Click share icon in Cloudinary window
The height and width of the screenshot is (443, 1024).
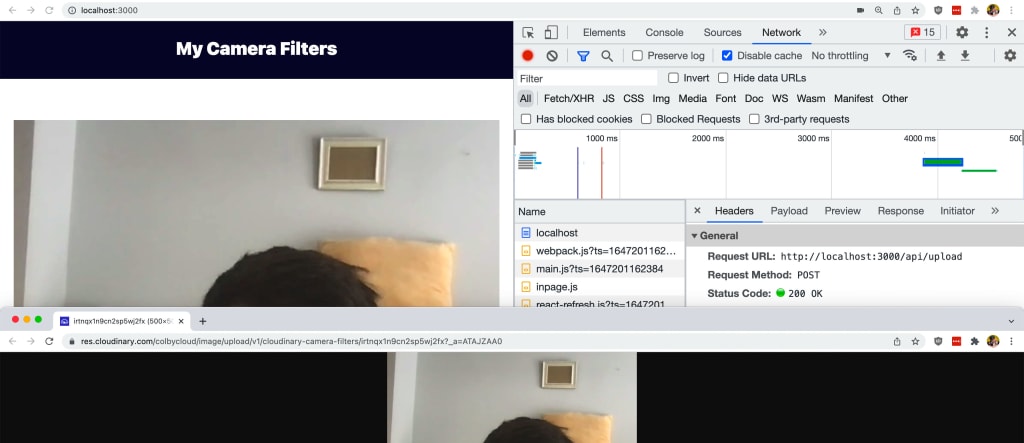897,341
